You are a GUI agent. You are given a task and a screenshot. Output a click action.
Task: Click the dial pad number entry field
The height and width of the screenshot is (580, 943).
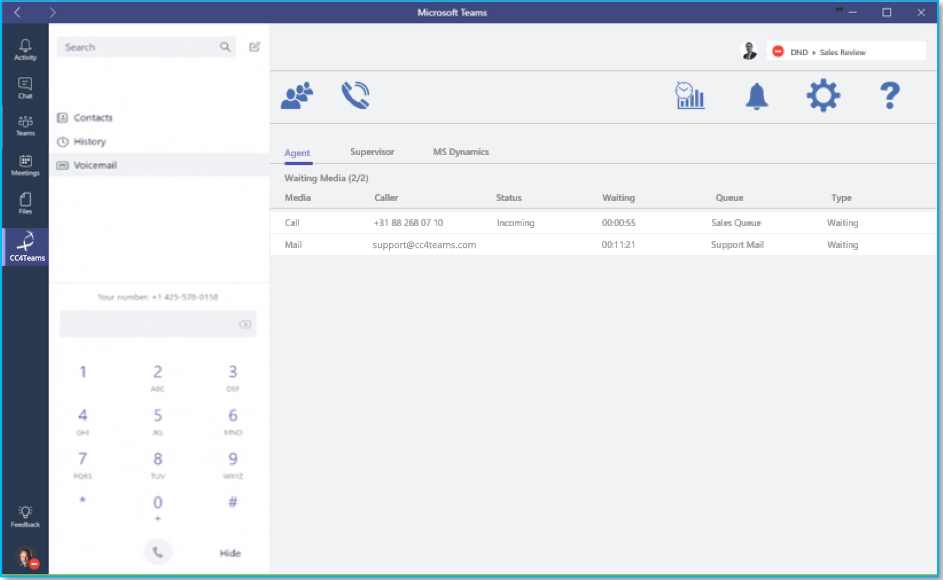coord(158,324)
